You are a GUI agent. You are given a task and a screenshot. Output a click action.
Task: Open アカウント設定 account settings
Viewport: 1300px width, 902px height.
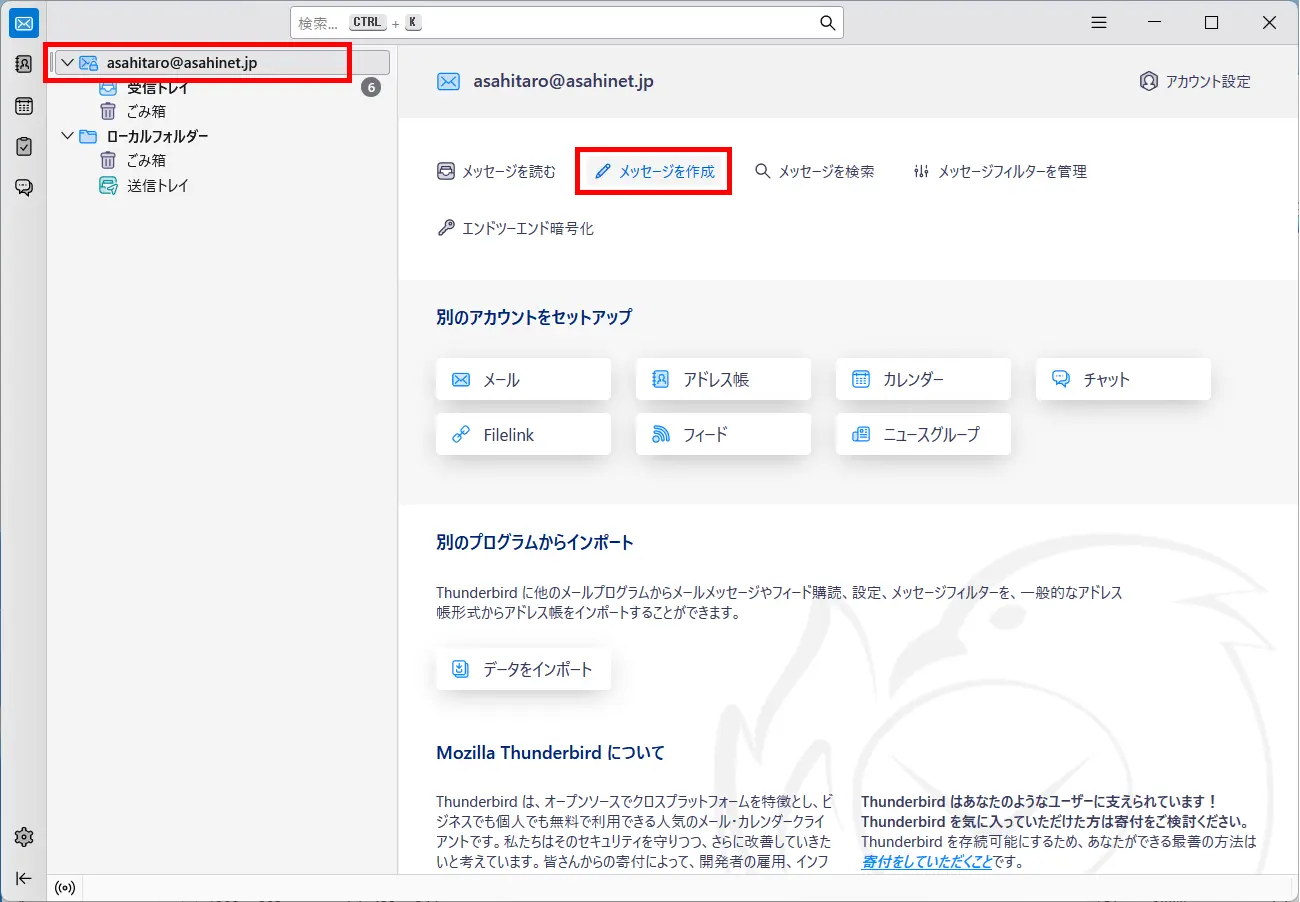tap(1195, 82)
